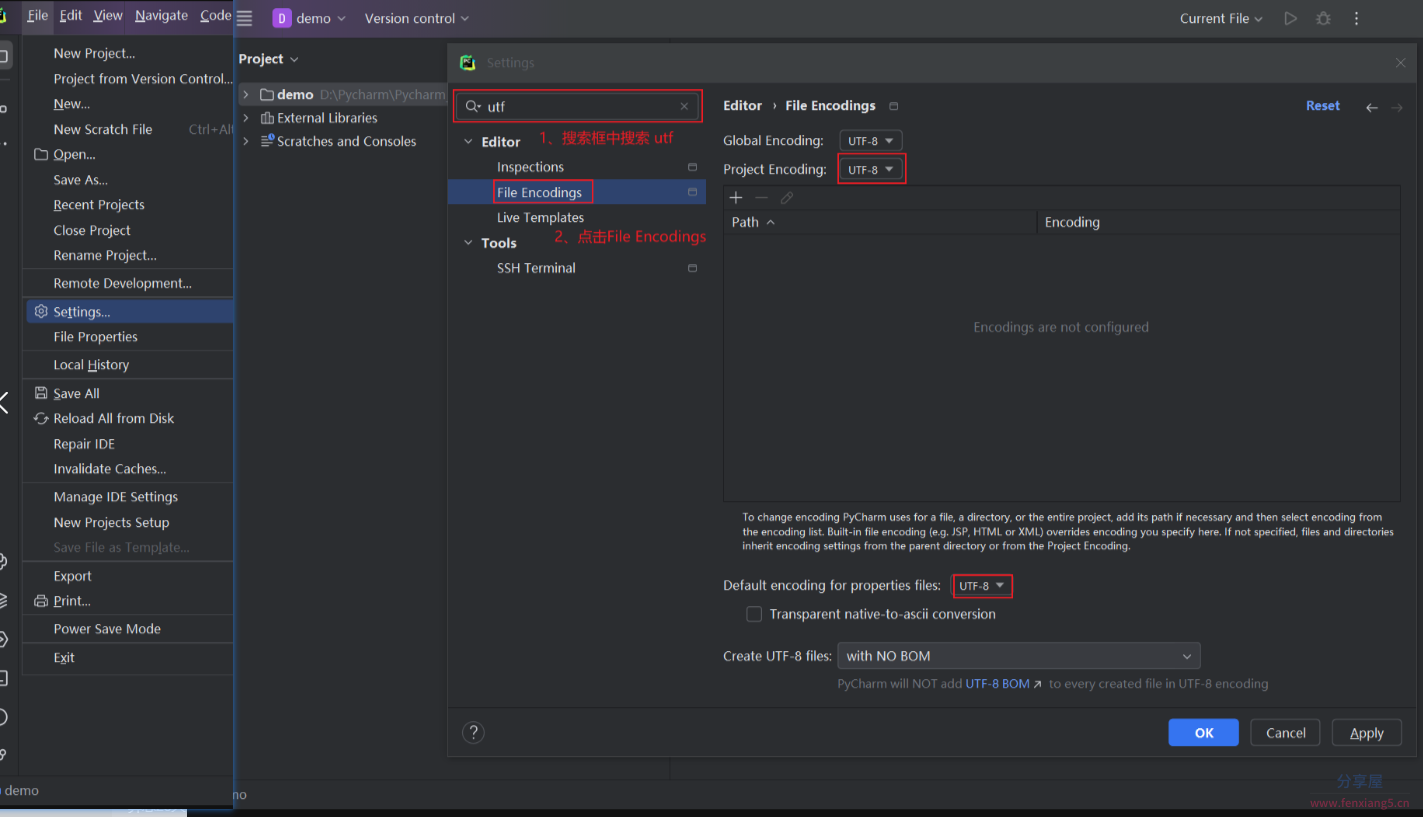Viewport: 1423px width, 817px height.
Task: Click the OK button
Action: (x=1204, y=733)
